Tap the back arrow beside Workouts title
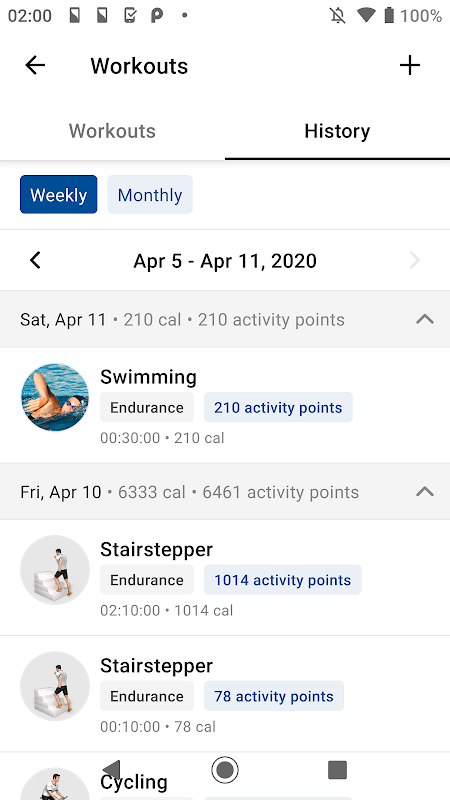This screenshot has width=450, height=800. [35, 65]
